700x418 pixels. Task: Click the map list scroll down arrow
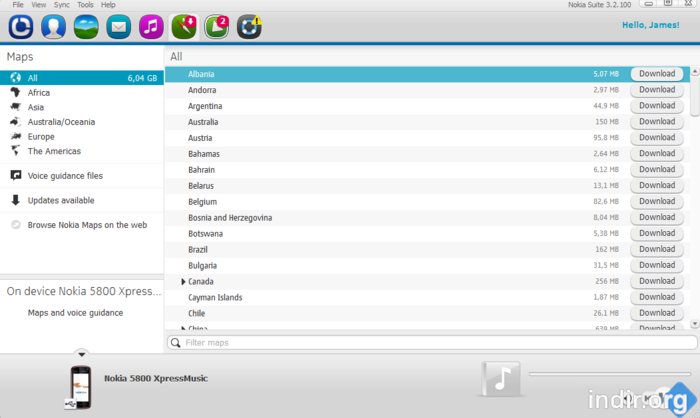tap(695, 324)
